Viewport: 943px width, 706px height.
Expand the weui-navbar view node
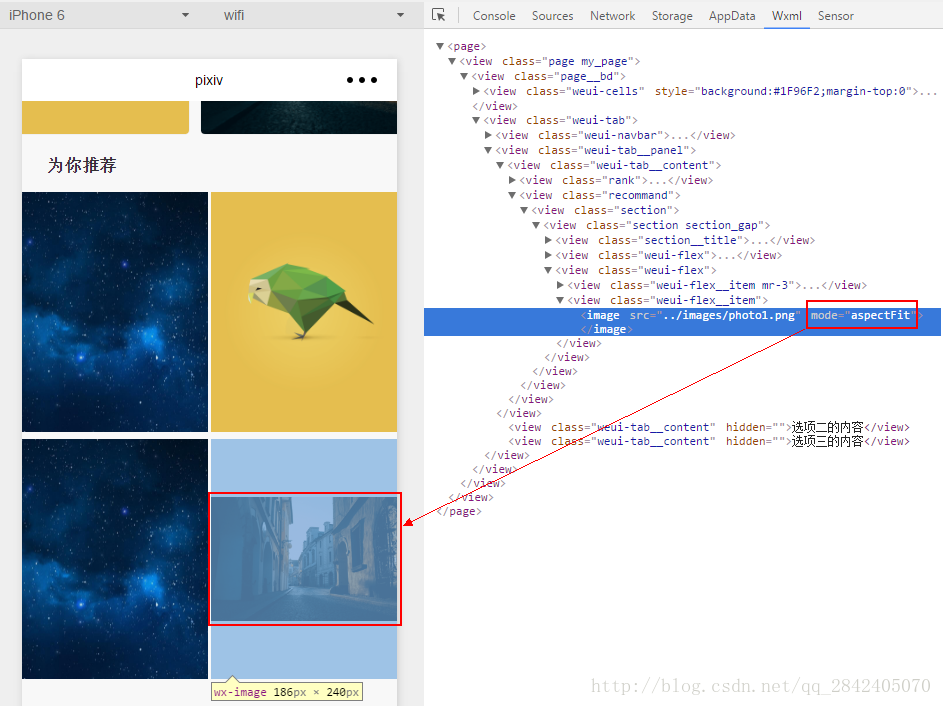488,136
